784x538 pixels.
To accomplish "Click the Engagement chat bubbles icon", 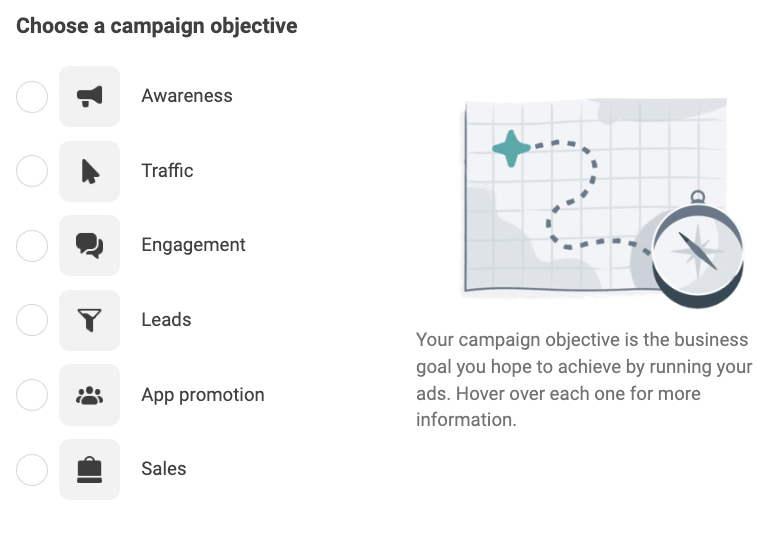I will tap(89, 245).
